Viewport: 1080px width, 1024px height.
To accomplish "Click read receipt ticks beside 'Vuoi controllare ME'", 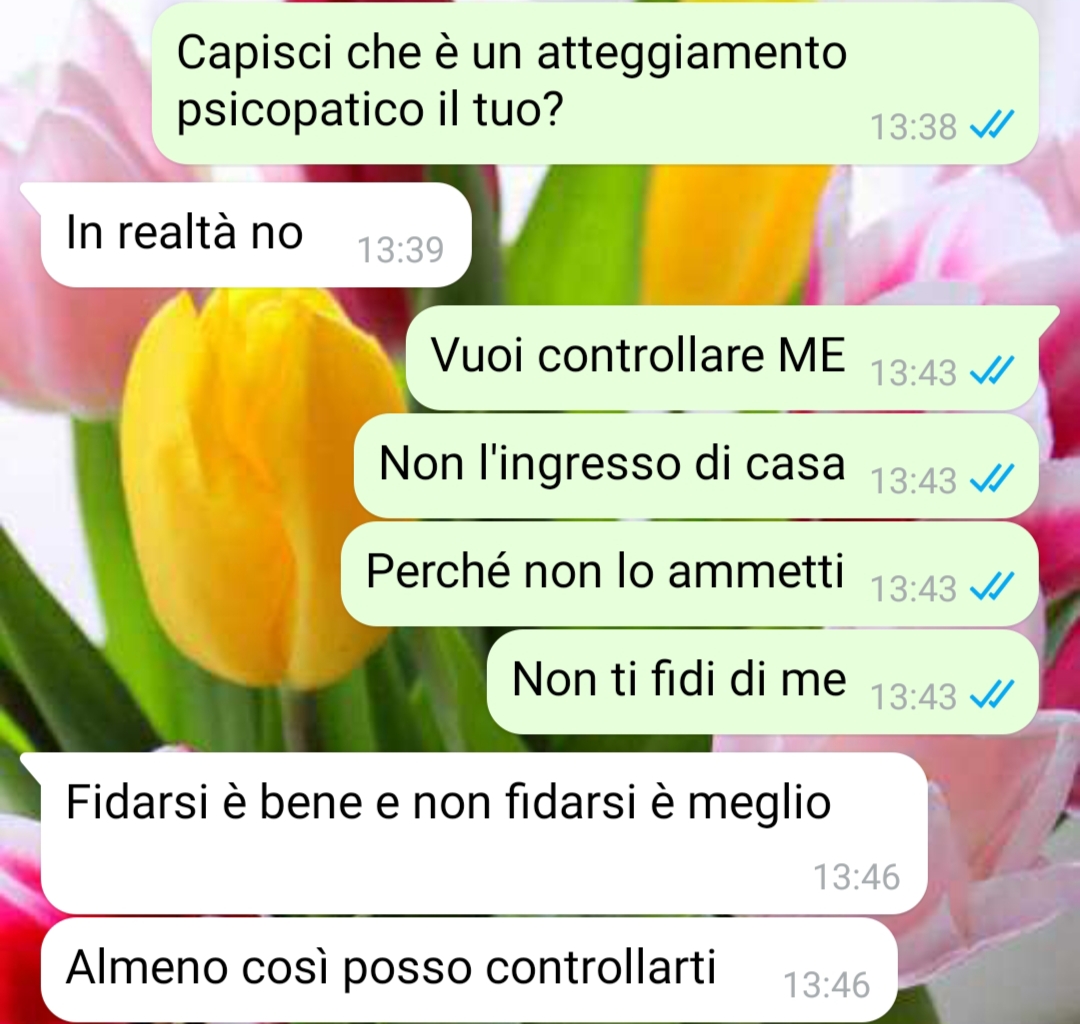I will (x=991, y=371).
